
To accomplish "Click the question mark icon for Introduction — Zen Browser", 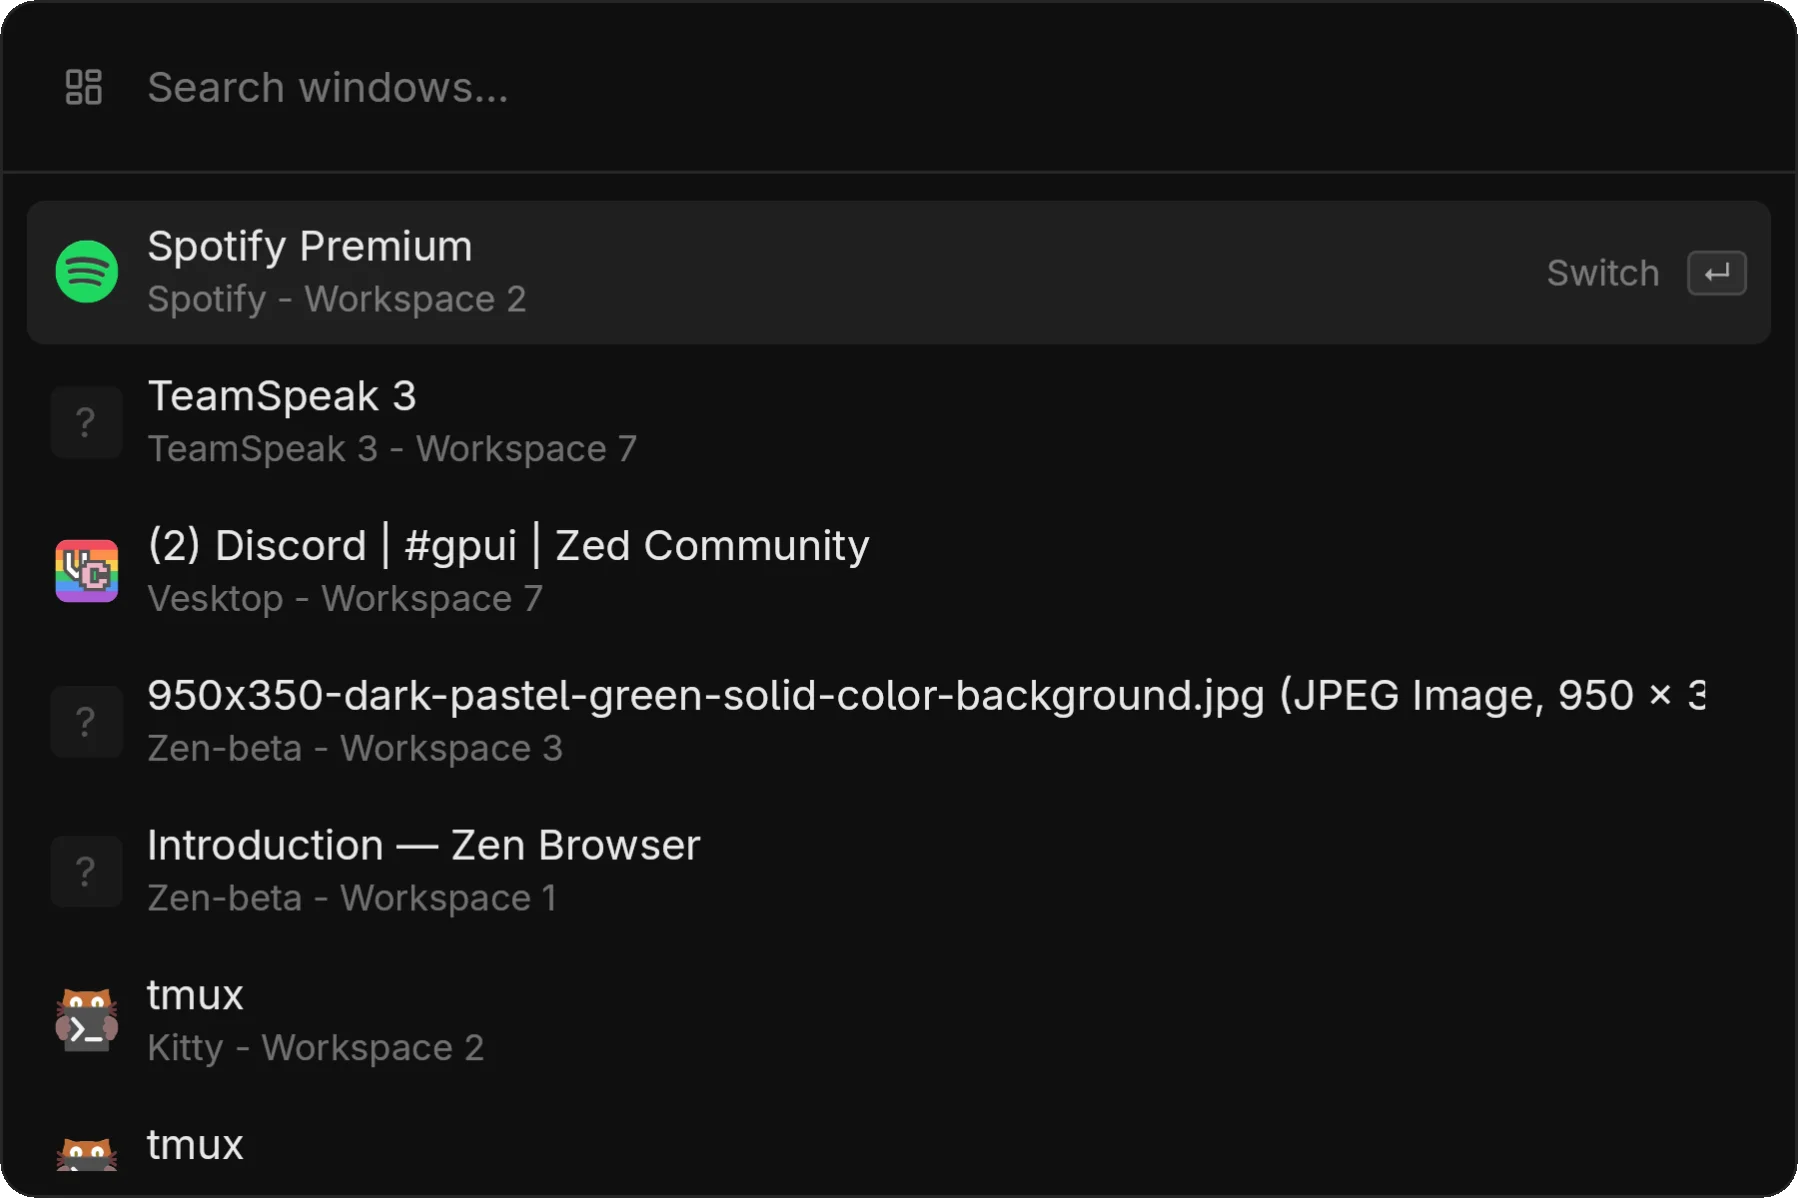I will [87, 871].
